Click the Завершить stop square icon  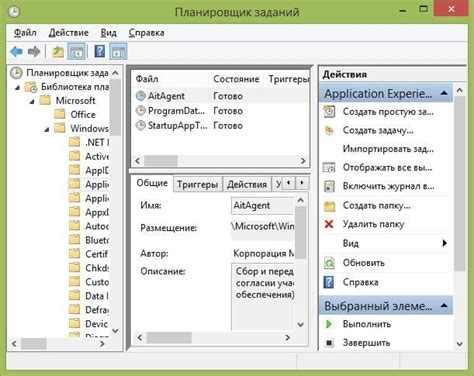[x=329, y=343]
